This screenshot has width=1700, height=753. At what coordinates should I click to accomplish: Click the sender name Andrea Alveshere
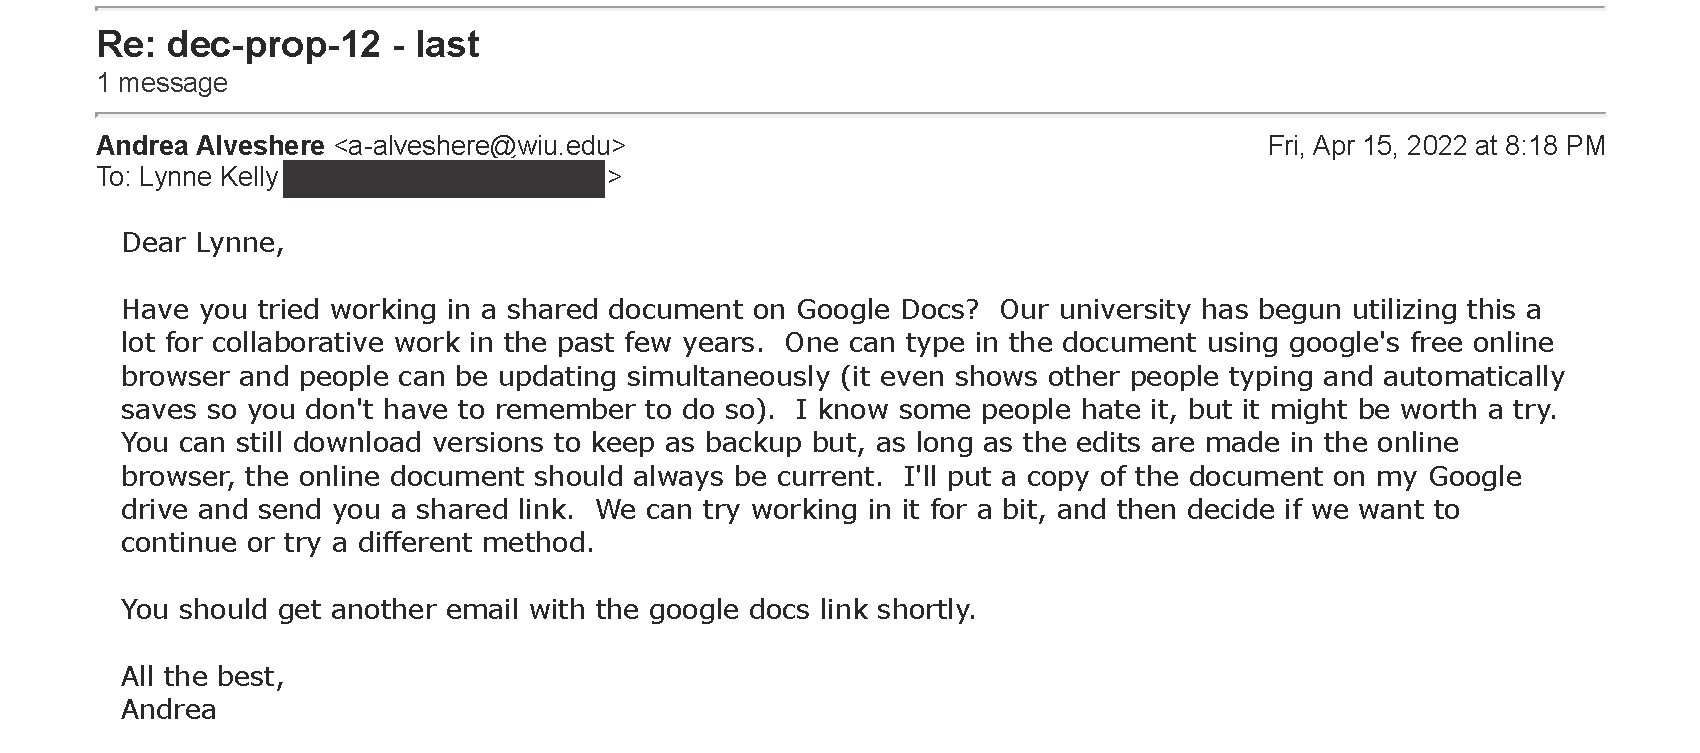(x=210, y=146)
